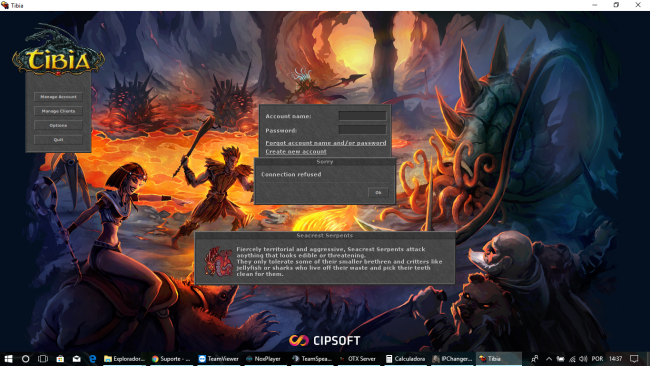Viewport: 650px width, 366px height.
Task: Click the Seacrest Serpents title text
Action: tap(325, 235)
